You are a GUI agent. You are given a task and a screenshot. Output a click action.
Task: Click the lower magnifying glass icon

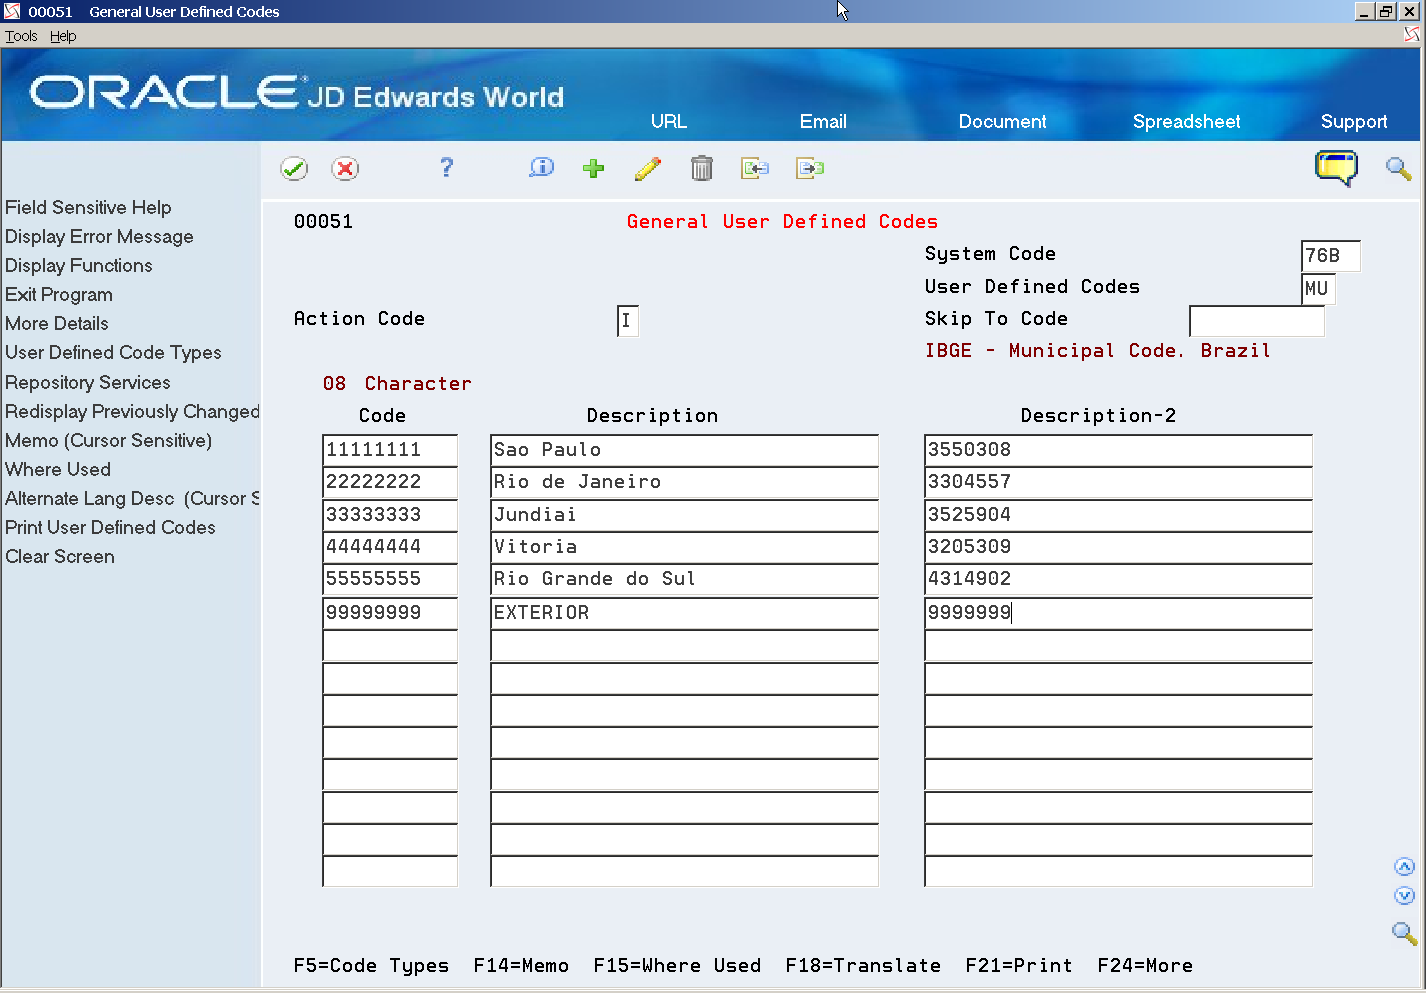click(x=1404, y=933)
